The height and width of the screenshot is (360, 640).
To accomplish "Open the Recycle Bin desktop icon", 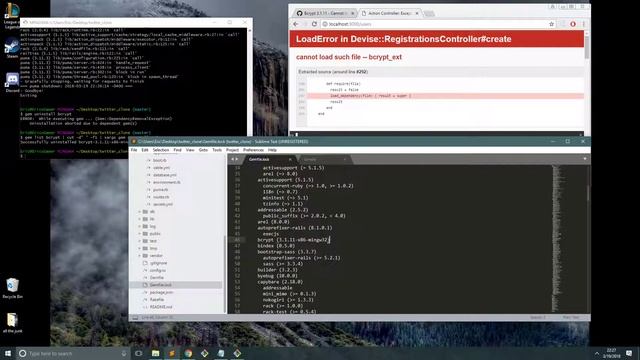I will (x=12, y=288).
